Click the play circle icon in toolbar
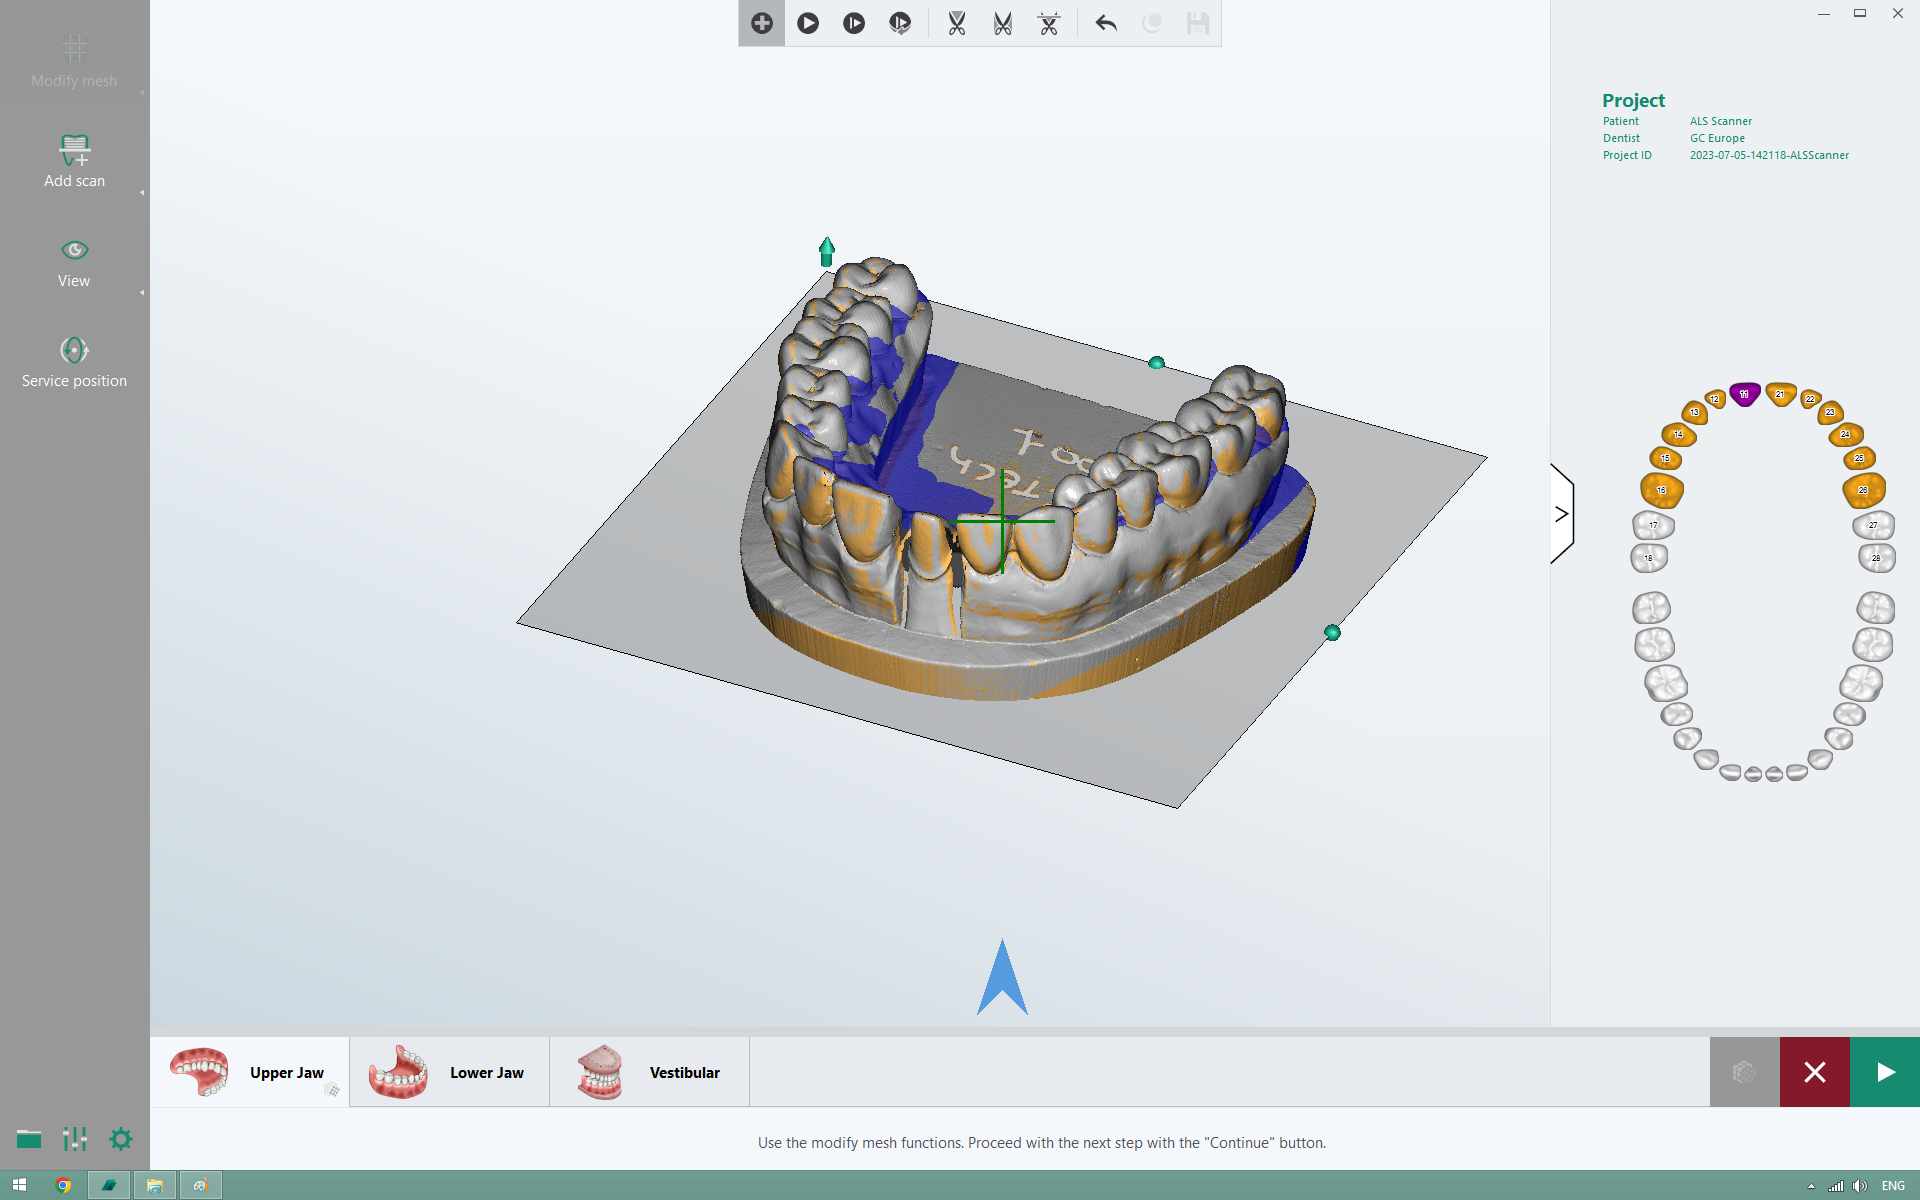This screenshot has width=1920, height=1200. click(808, 23)
